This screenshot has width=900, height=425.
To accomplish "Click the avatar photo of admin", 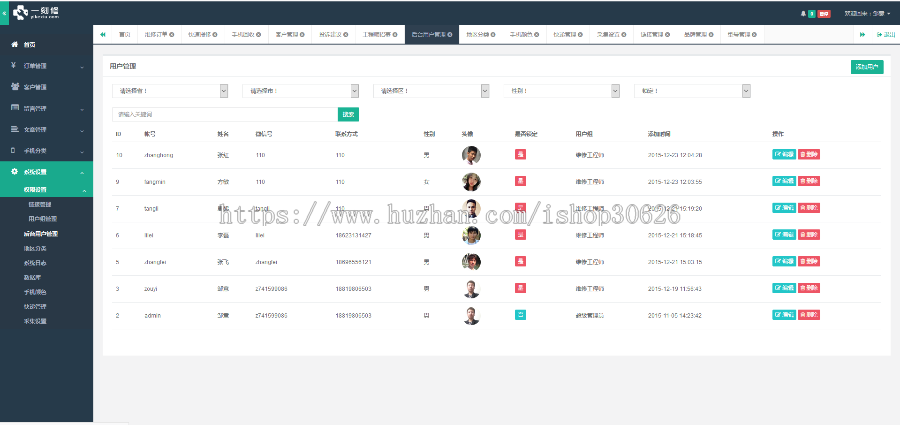I will coord(471,315).
